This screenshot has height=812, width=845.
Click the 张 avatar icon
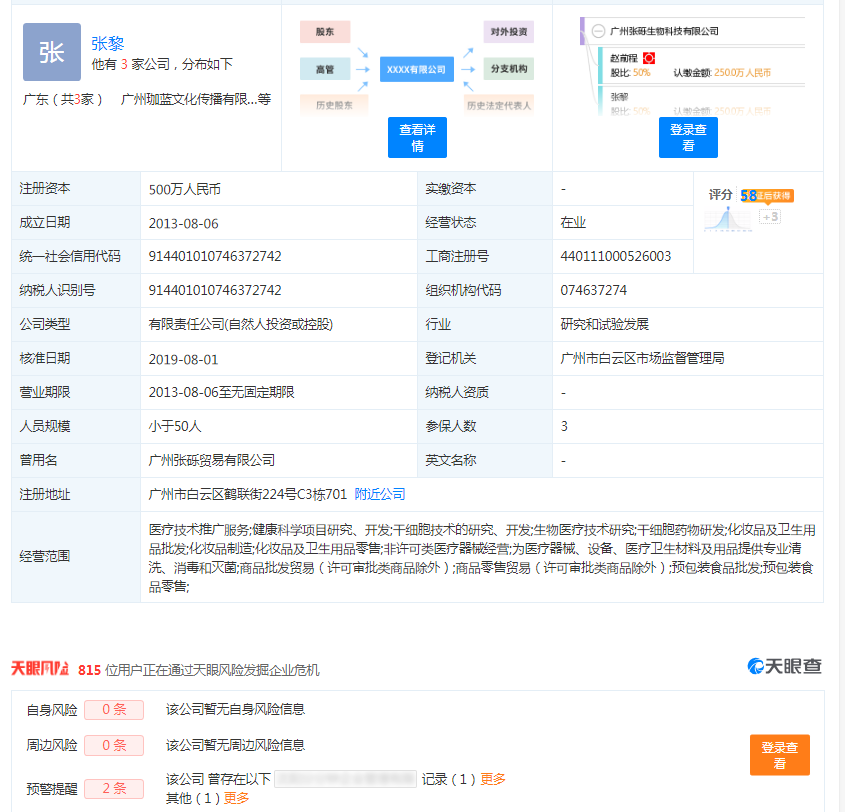pyautogui.click(x=51, y=52)
